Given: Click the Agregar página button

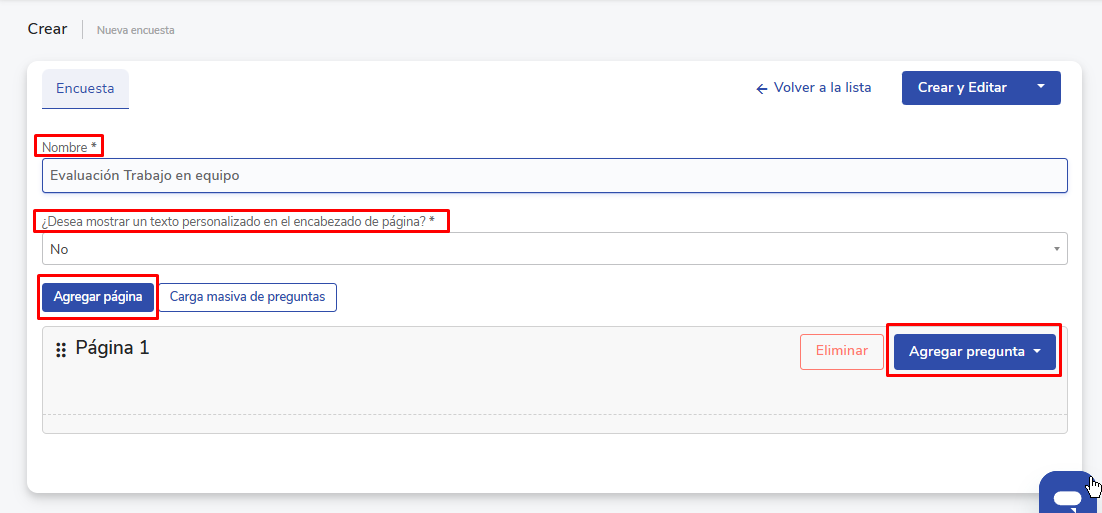Looking at the screenshot, I should click(x=98, y=297).
